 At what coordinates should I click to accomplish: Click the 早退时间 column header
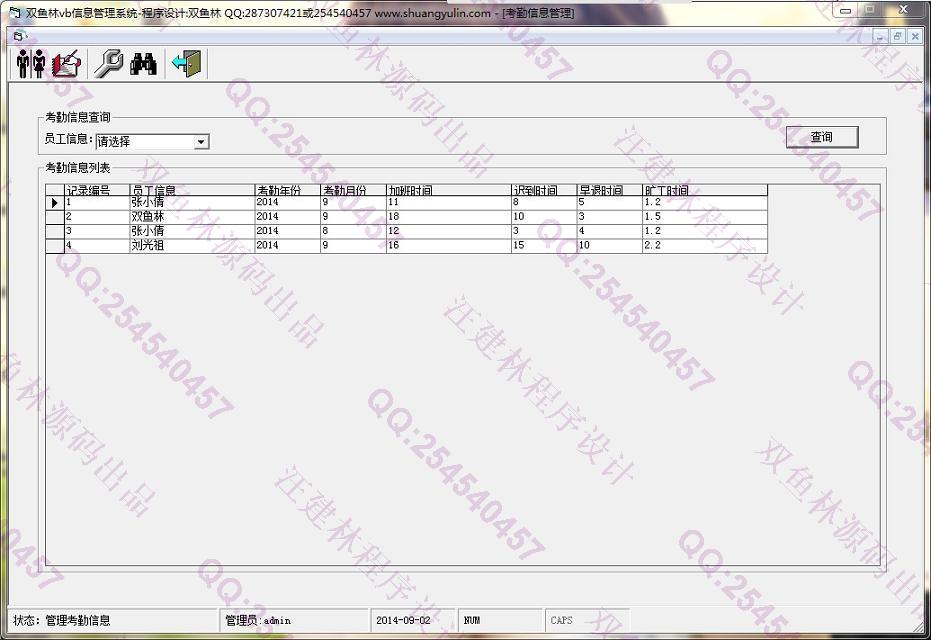610,190
